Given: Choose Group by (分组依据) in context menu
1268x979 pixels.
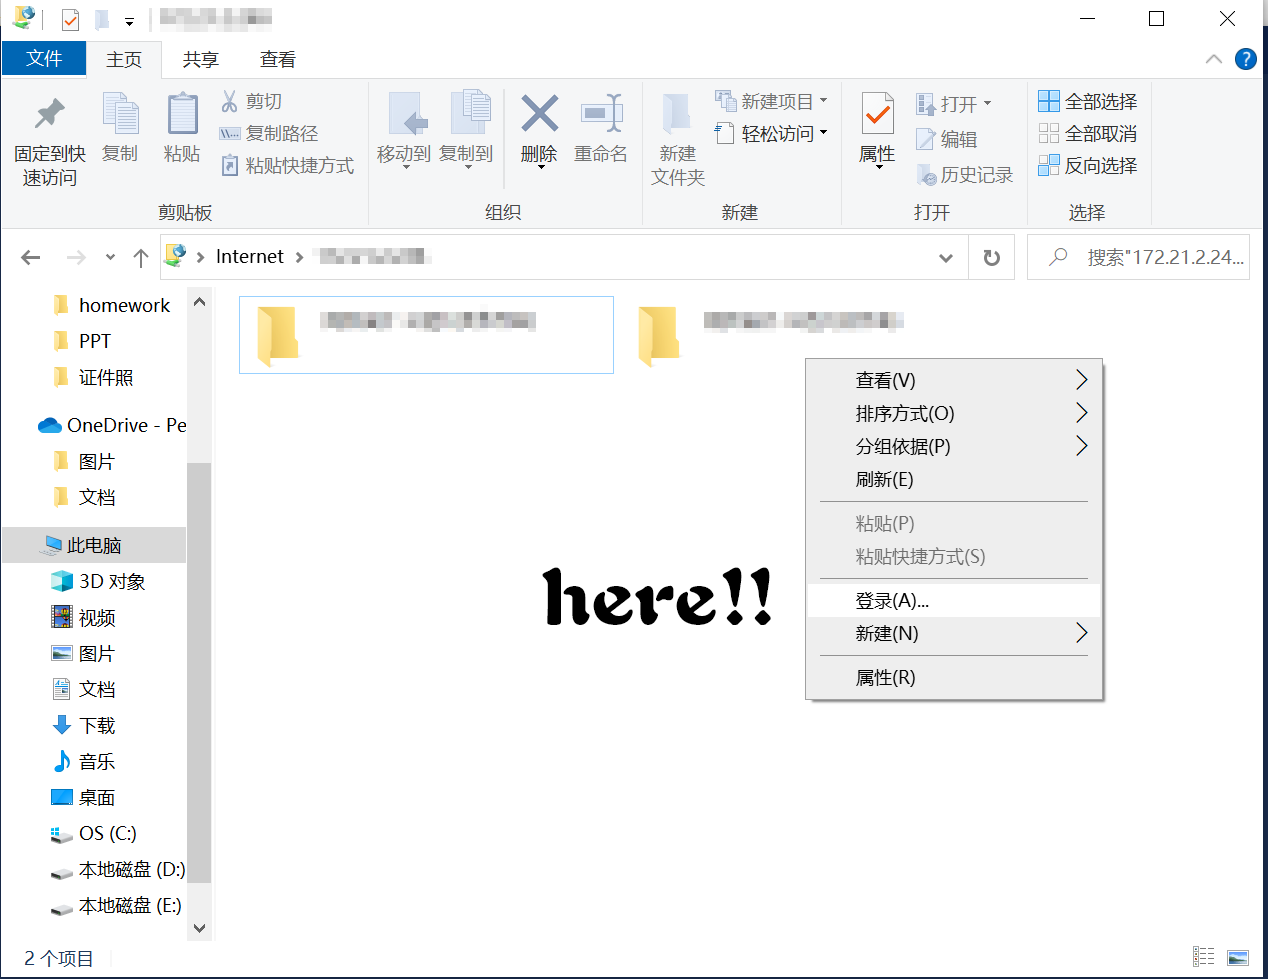Looking at the screenshot, I should tap(953, 446).
